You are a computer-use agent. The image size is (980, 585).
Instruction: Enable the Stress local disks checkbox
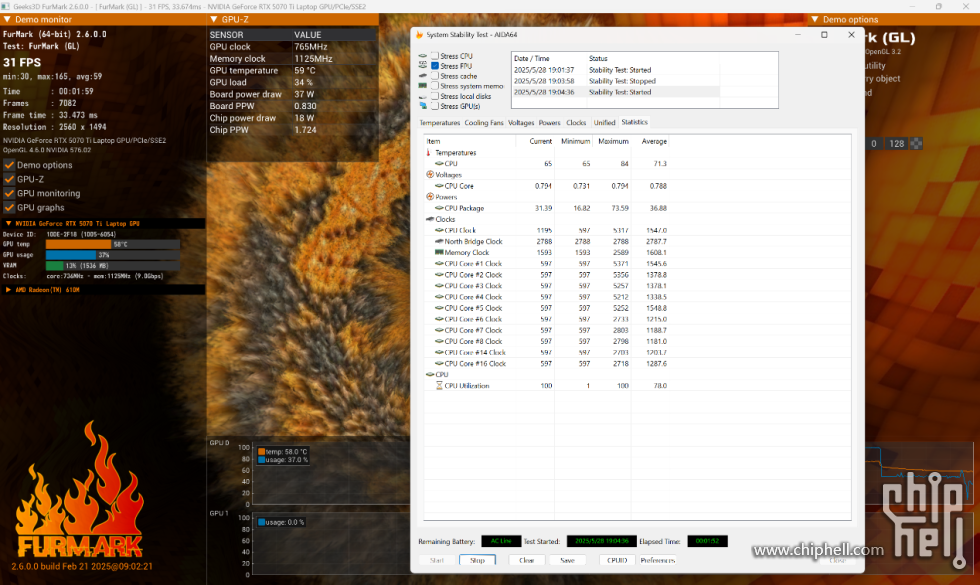pyautogui.click(x=435, y=96)
